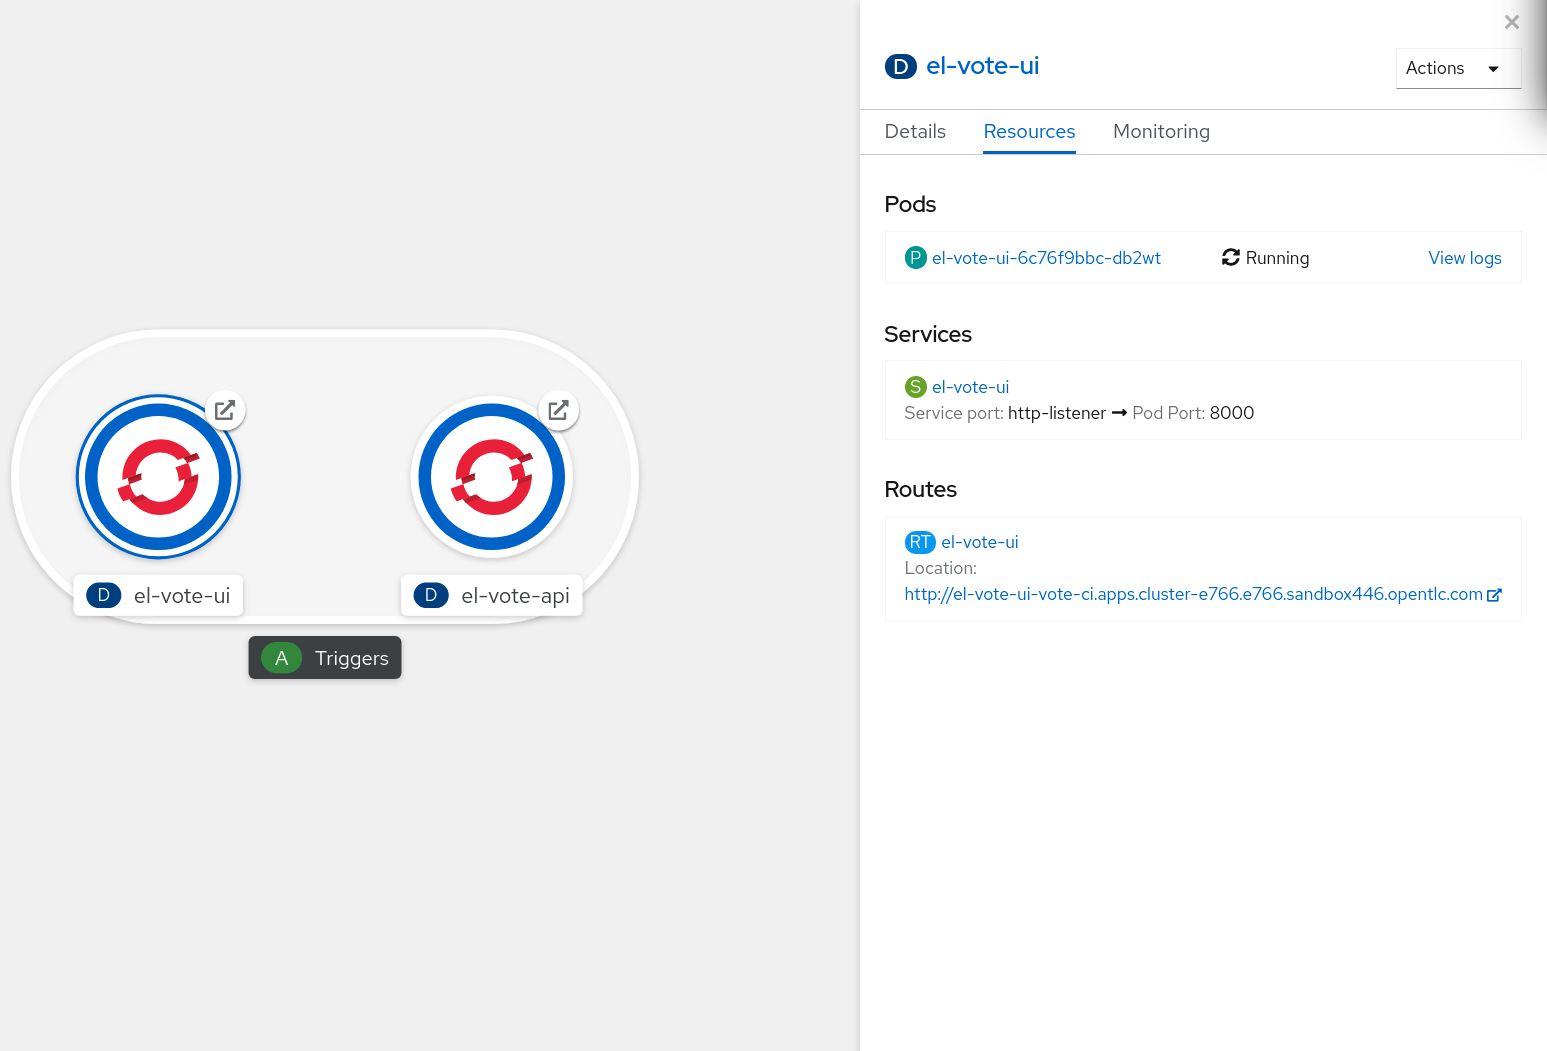1547x1051 pixels.
Task: Click the RT route badge icon
Action: tap(920, 542)
